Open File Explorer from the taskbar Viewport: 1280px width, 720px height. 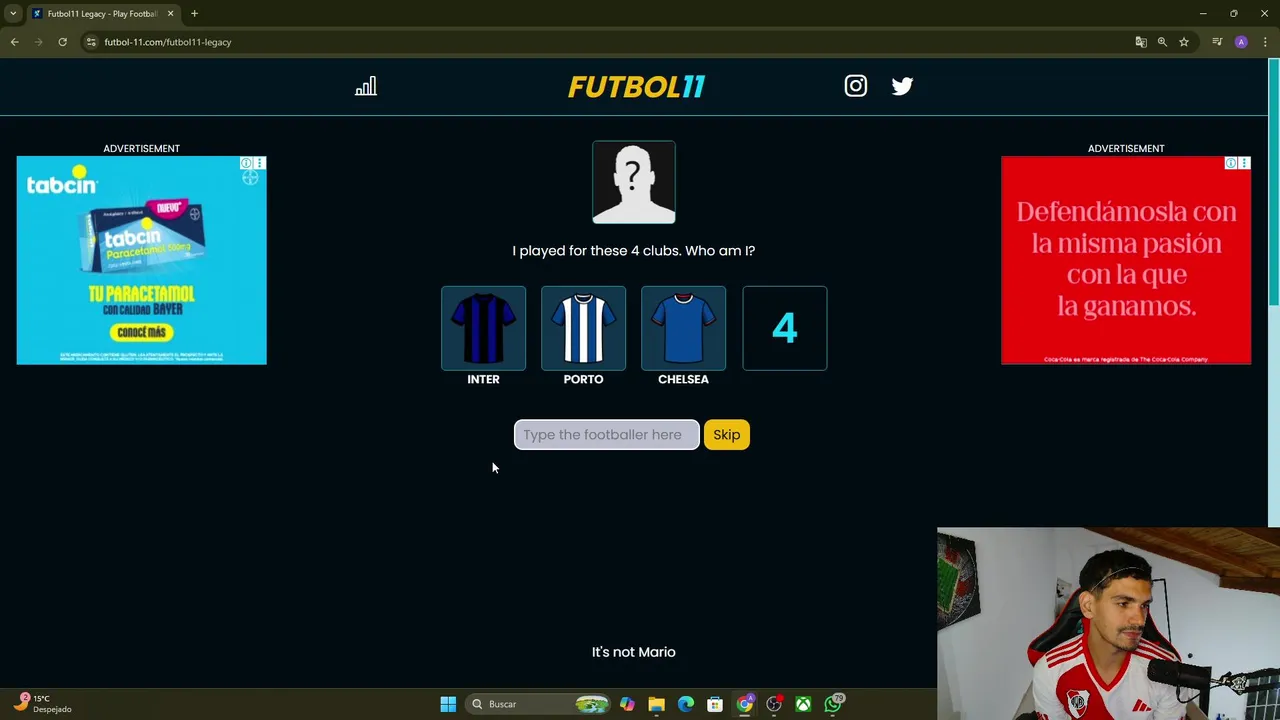pyautogui.click(x=656, y=704)
